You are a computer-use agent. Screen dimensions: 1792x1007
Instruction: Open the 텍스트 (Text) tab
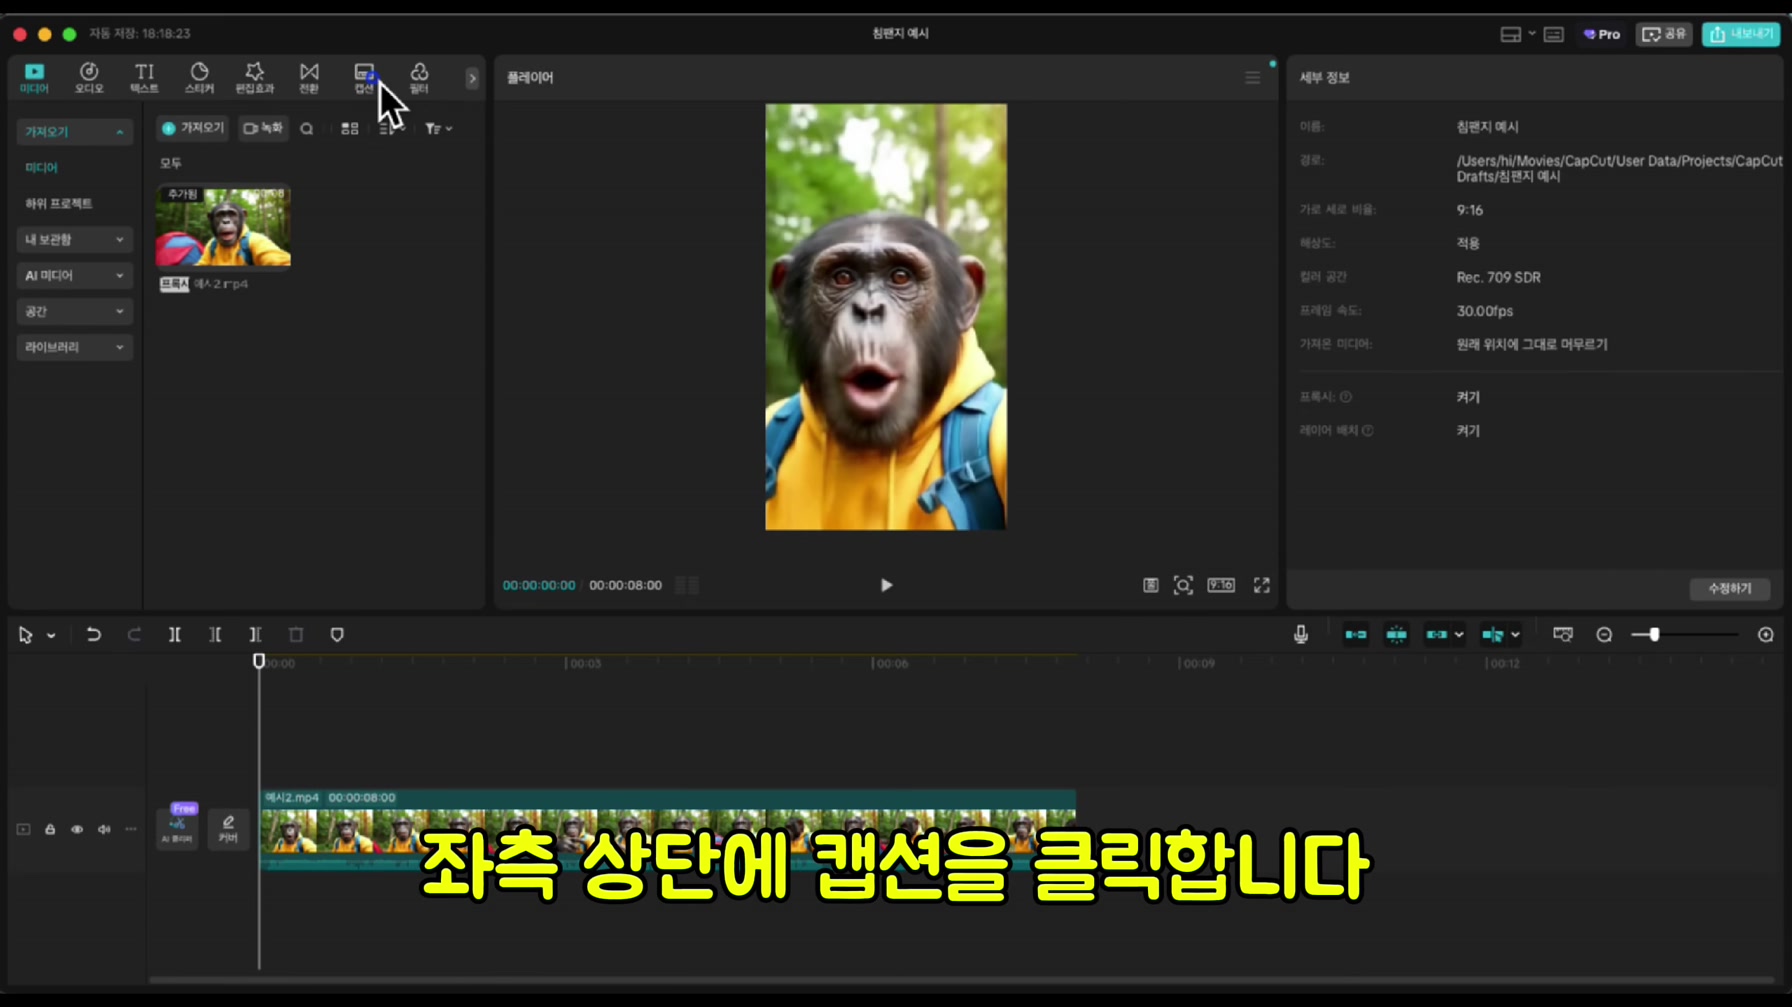144,78
